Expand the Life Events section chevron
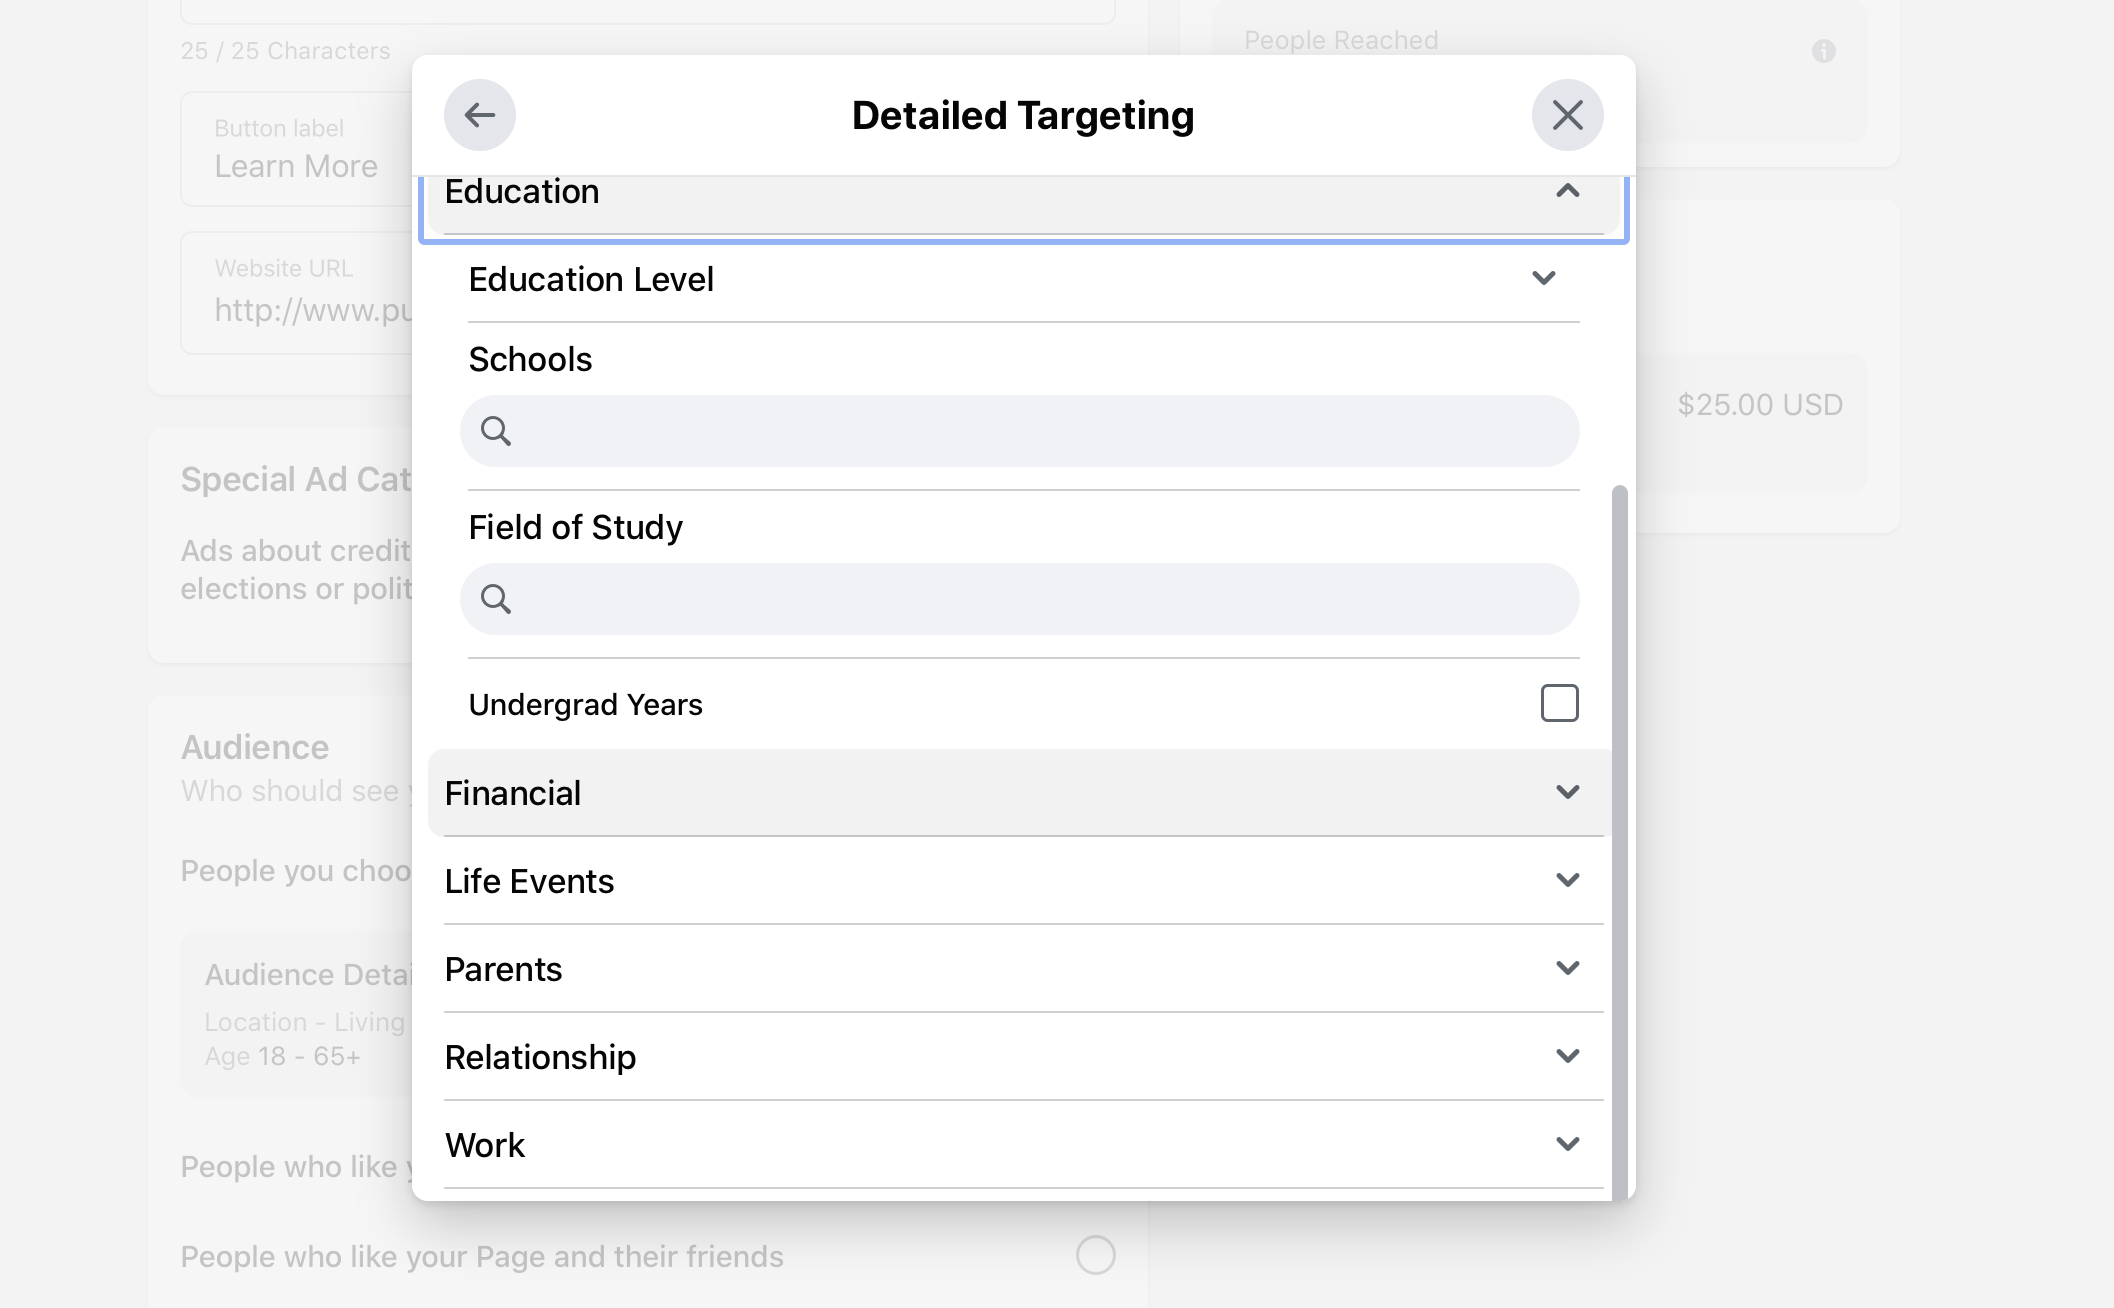The height and width of the screenshot is (1308, 2114). click(1567, 879)
